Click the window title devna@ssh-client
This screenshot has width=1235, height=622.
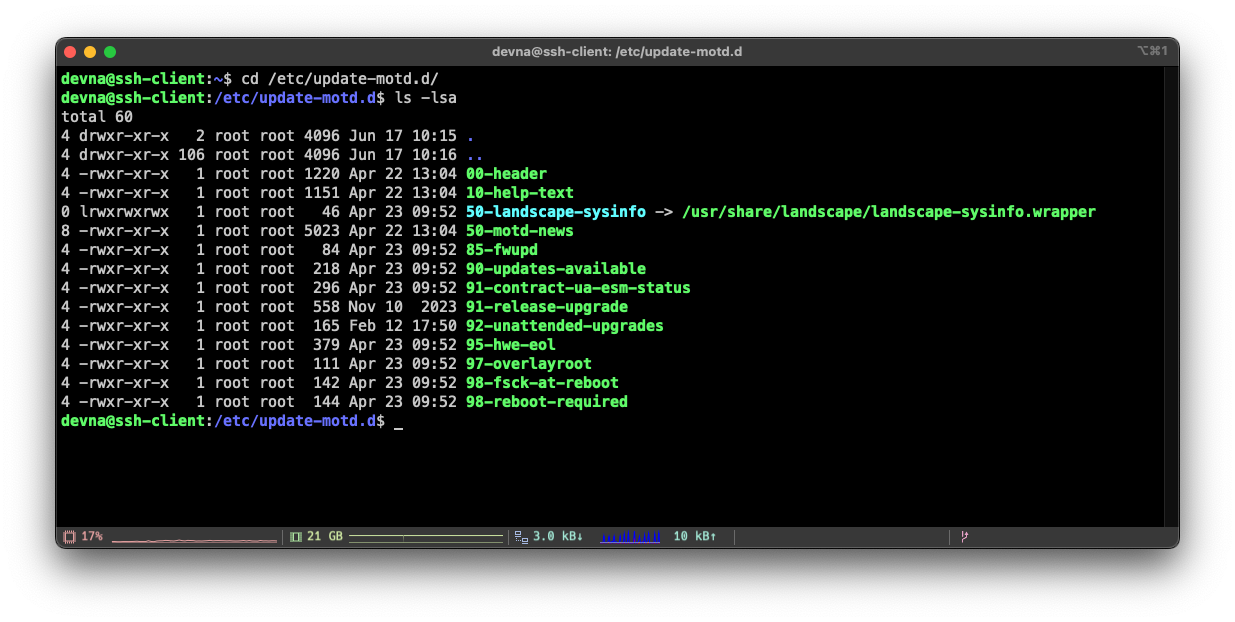[x=617, y=52]
